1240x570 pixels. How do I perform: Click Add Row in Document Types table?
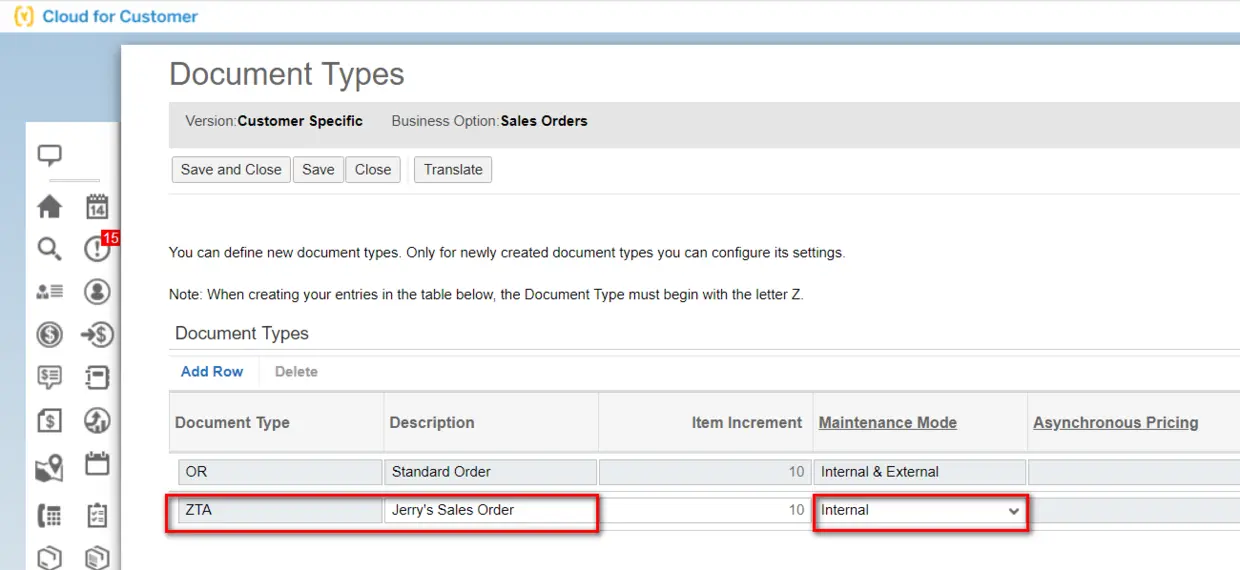coord(212,371)
